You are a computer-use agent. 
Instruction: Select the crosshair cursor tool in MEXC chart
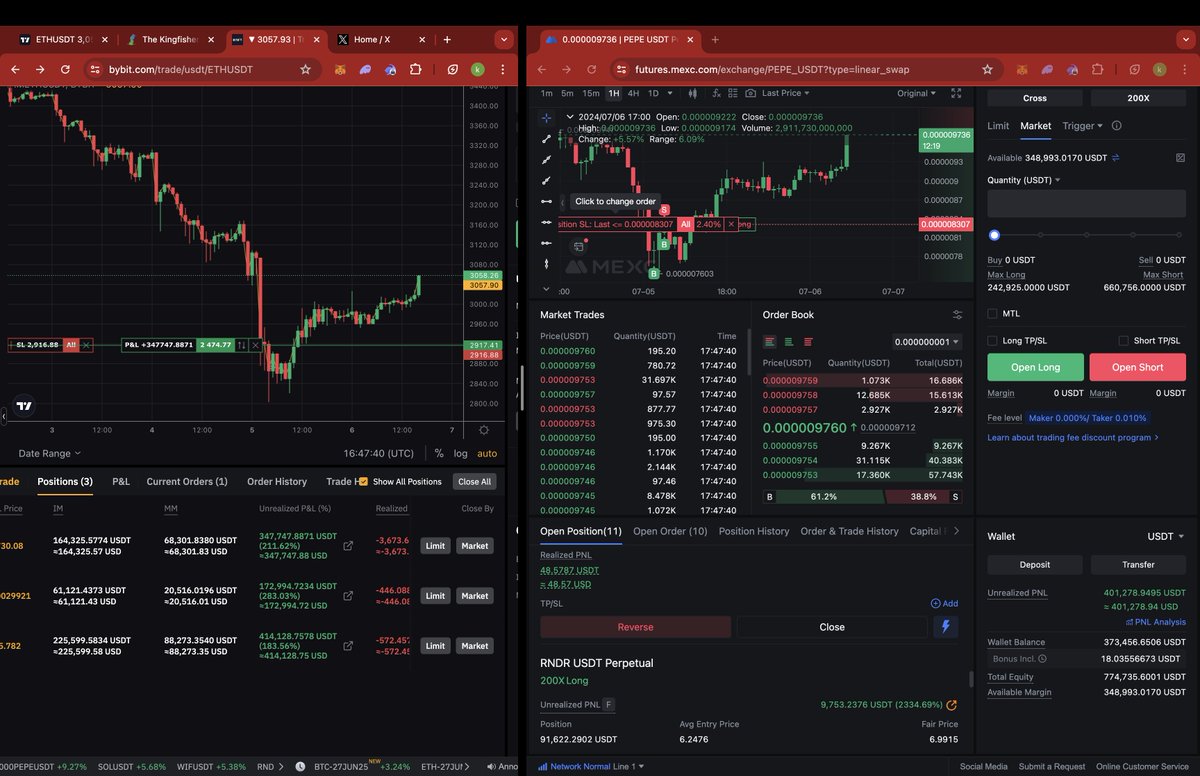[546, 118]
